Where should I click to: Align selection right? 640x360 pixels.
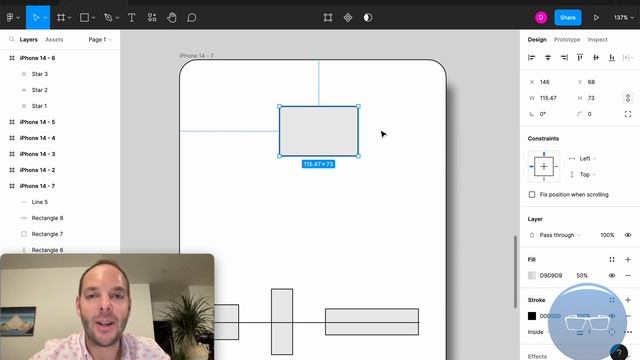coord(564,58)
